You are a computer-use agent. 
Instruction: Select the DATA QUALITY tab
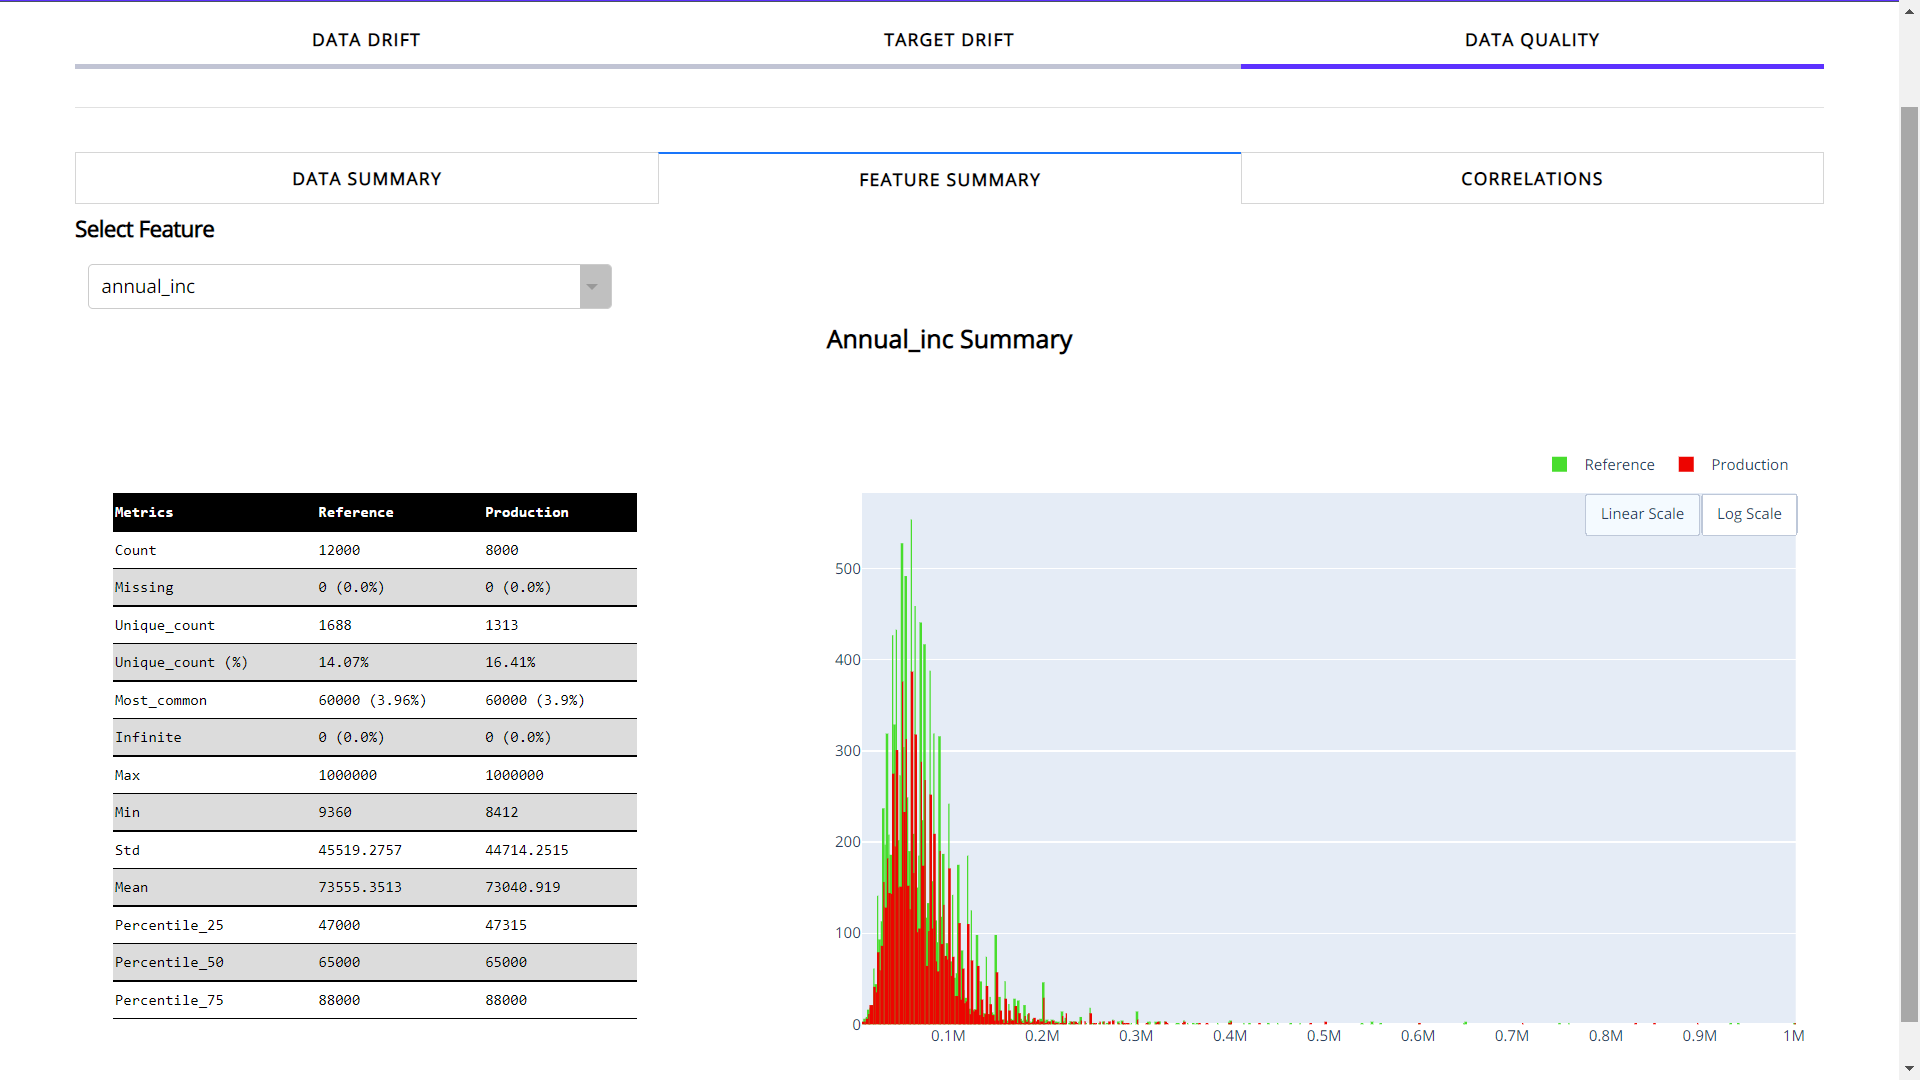click(1532, 40)
